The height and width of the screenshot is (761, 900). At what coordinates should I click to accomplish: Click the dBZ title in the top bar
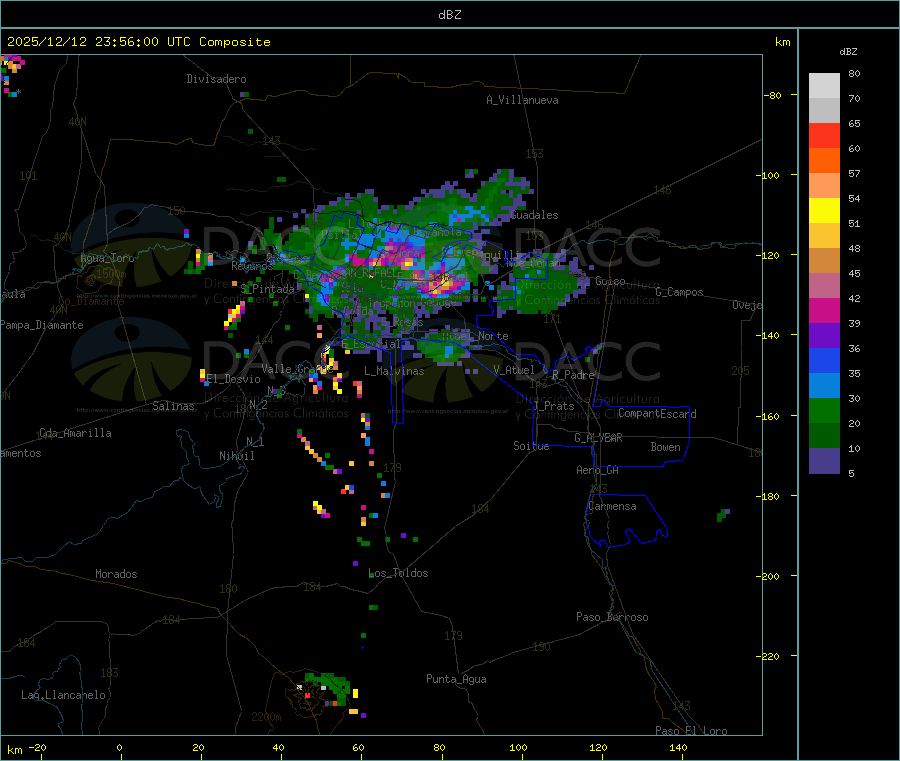coord(449,14)
